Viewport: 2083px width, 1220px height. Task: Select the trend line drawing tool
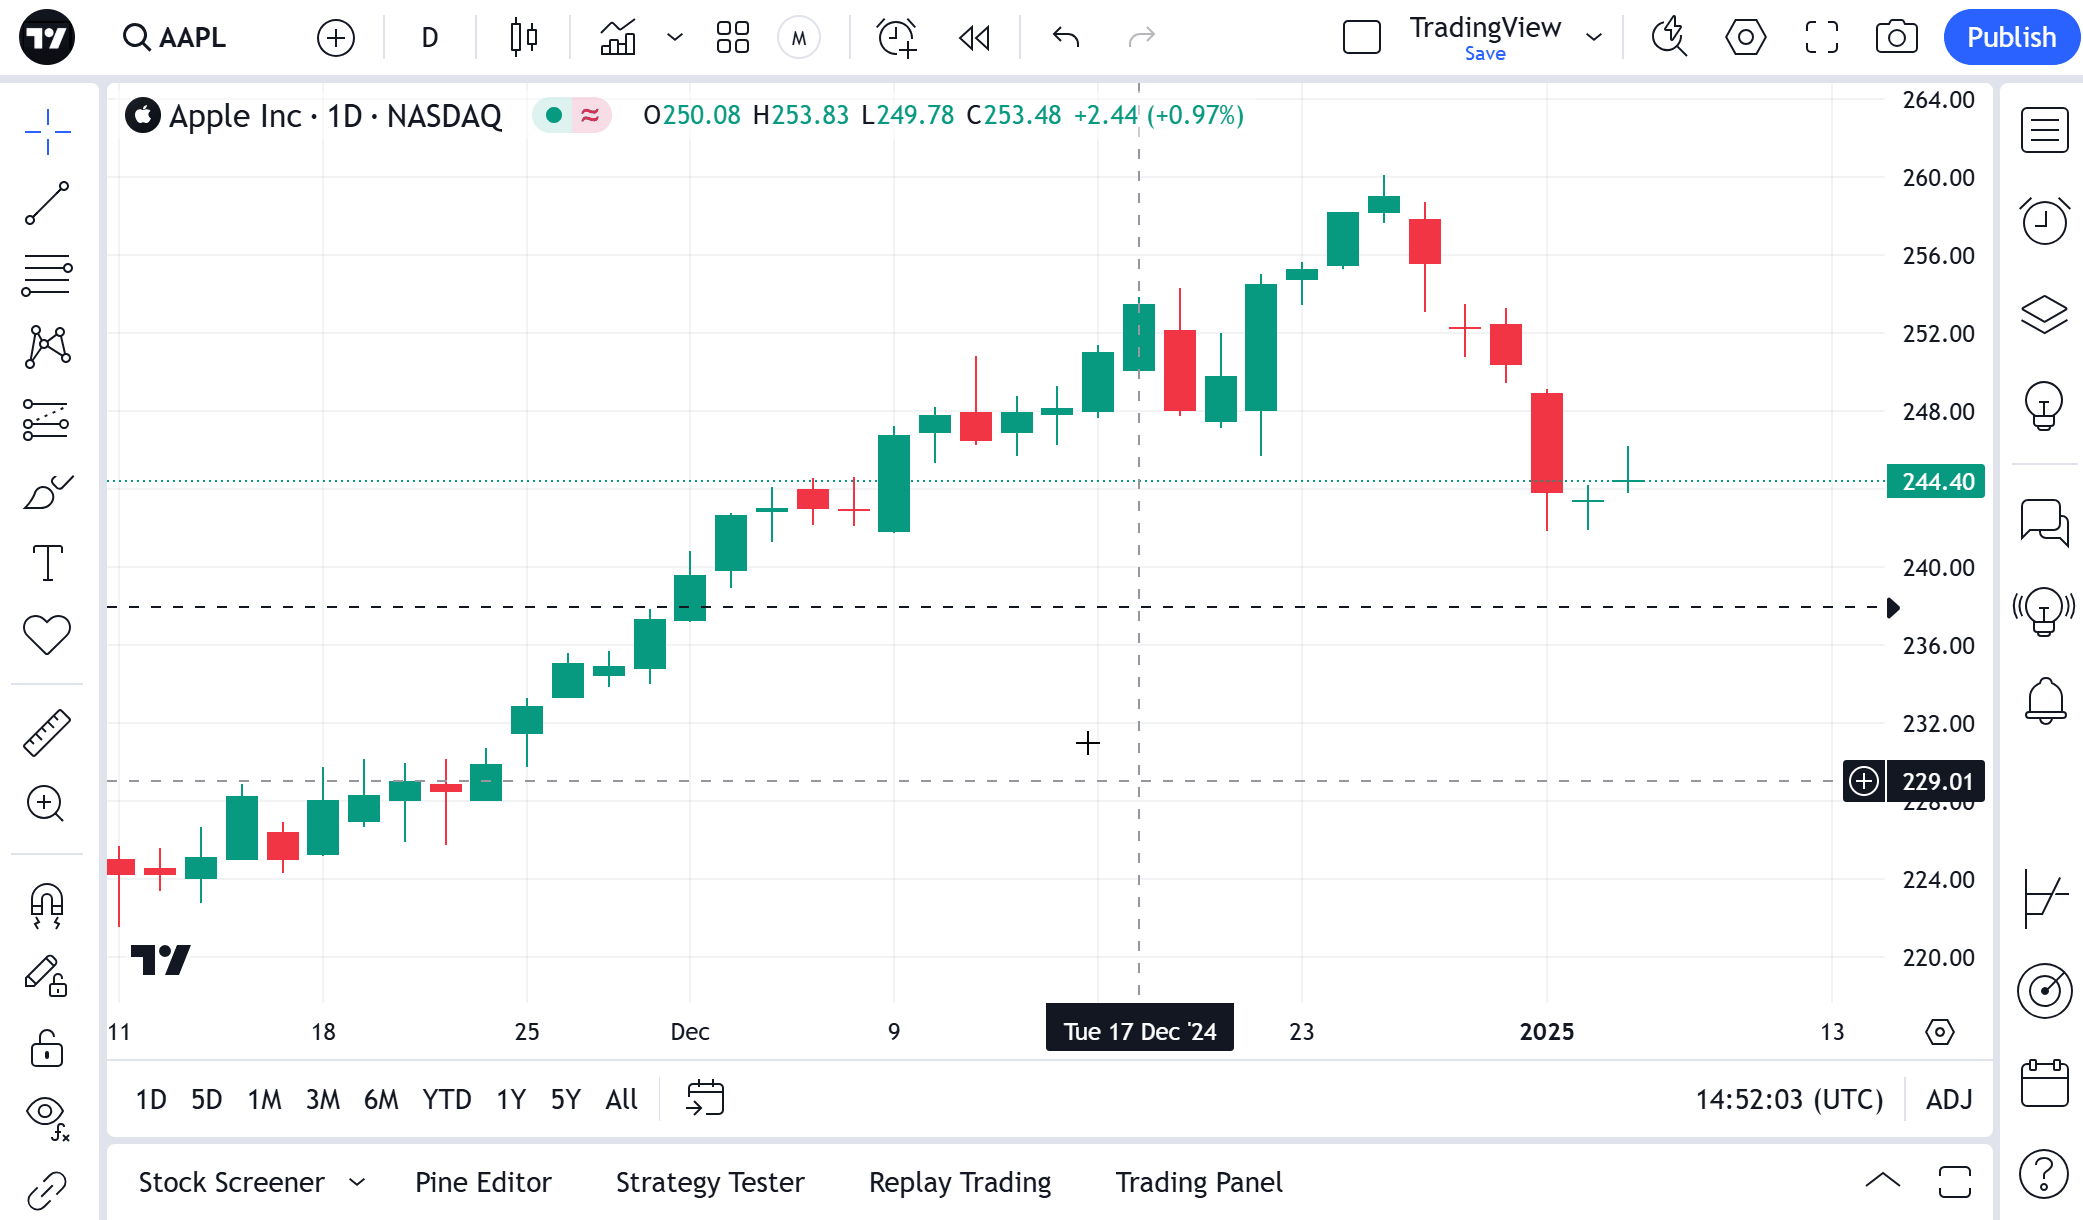[47, 203]
